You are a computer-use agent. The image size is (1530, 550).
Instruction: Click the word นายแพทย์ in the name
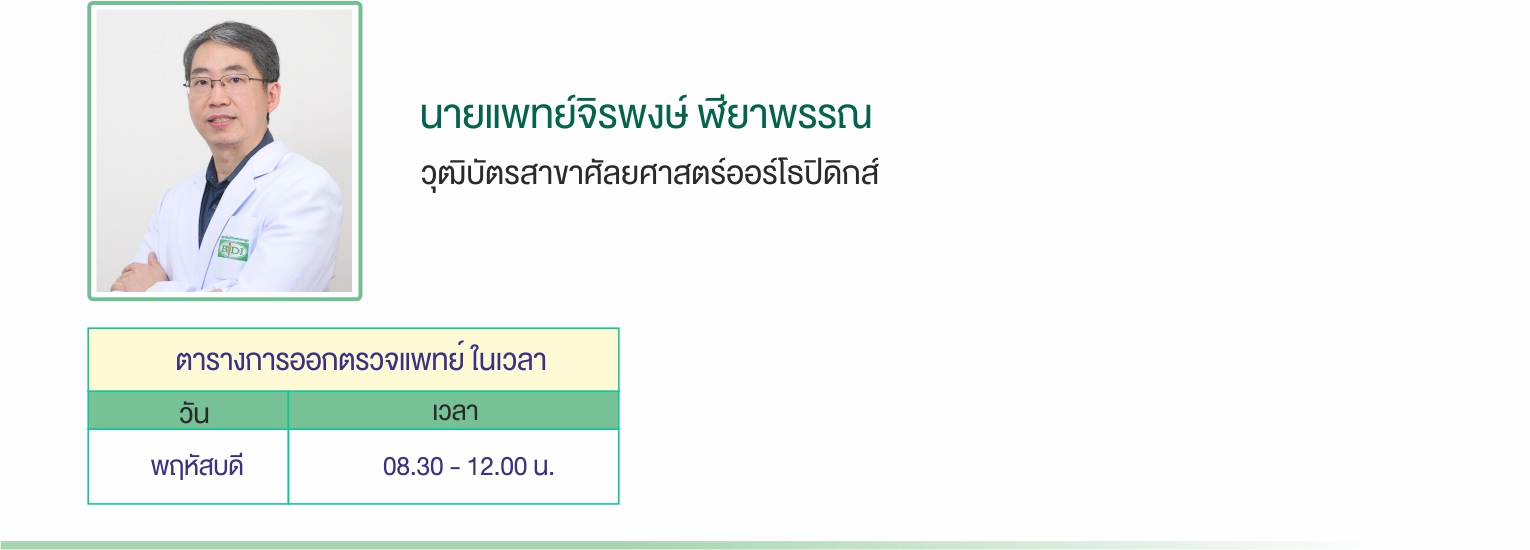pyautogui.click(x=490, y=116)
